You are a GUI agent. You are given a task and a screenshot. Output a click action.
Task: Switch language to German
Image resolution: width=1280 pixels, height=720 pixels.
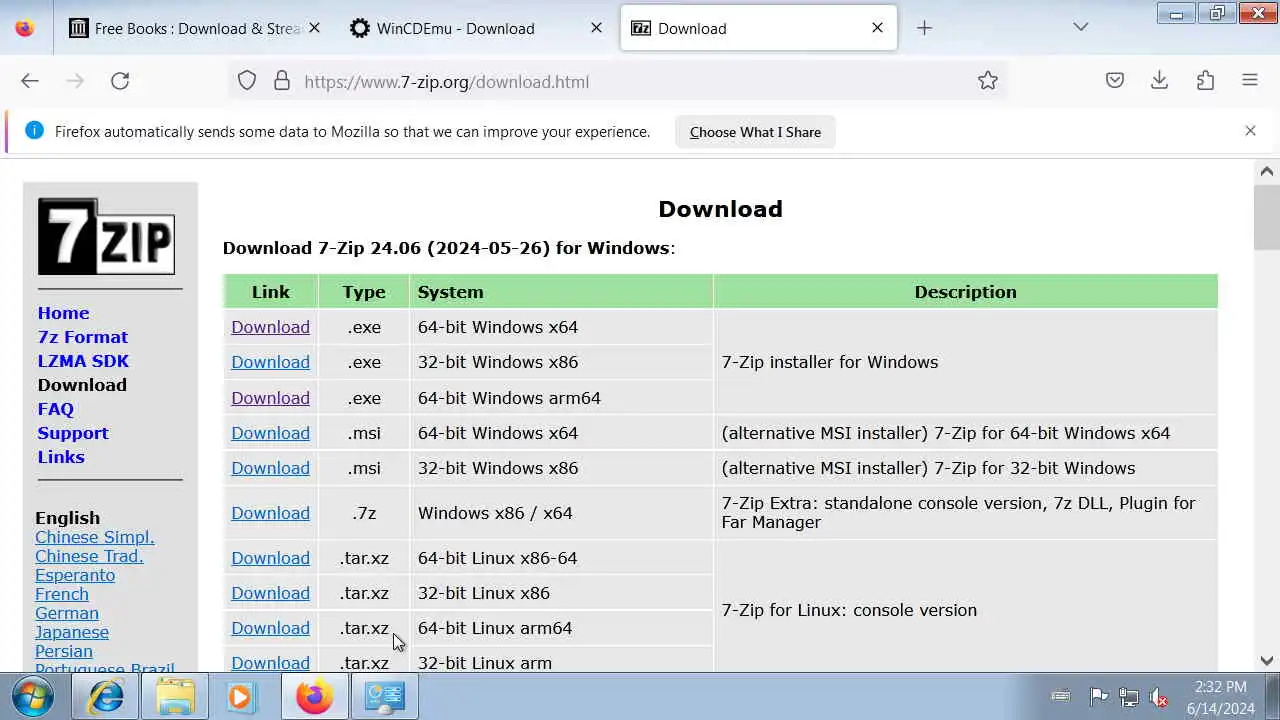point(67,613)
